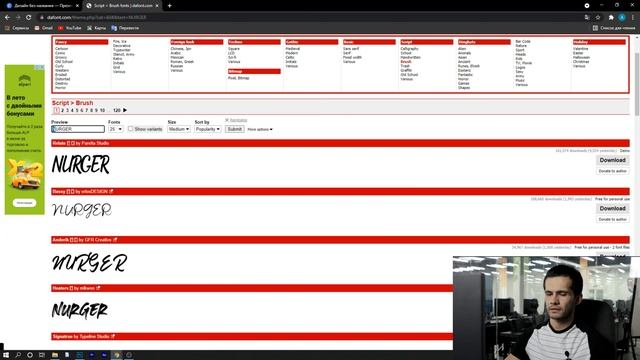Image resolution: width=640 pixels, height=360 pixels.
Task: Download the second font by vitteDESIGN
Action: pyautogui.click(x=612, y=208)
